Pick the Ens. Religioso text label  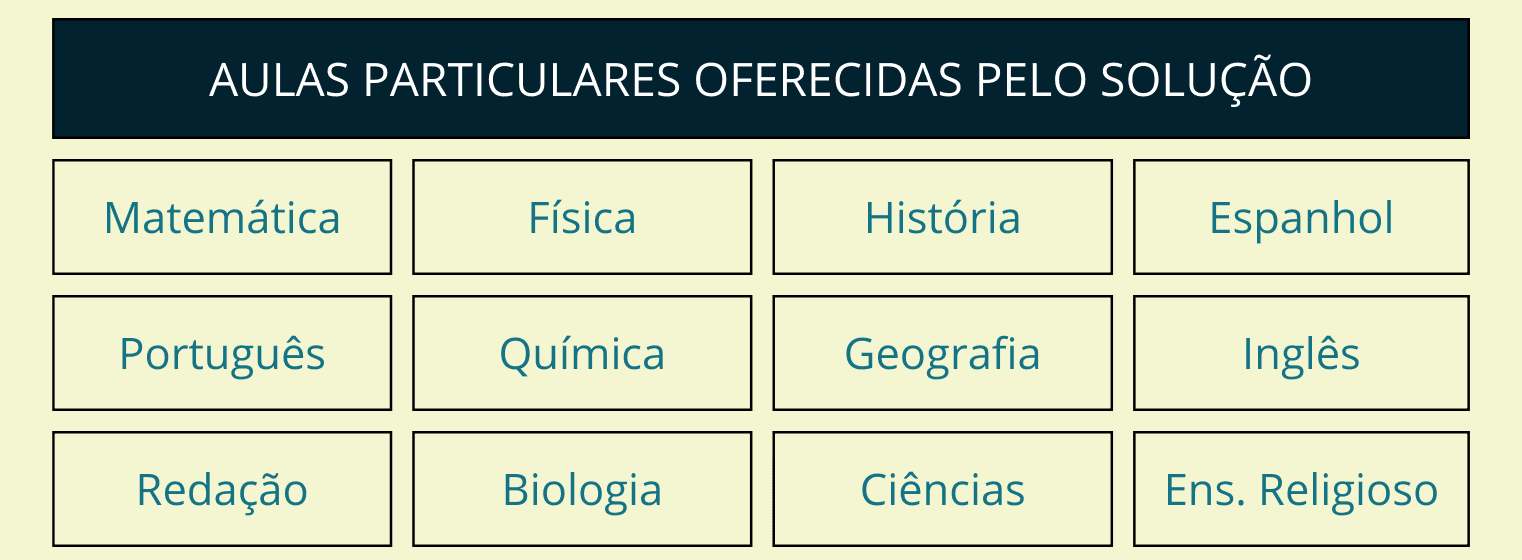tap(1301, 490)
